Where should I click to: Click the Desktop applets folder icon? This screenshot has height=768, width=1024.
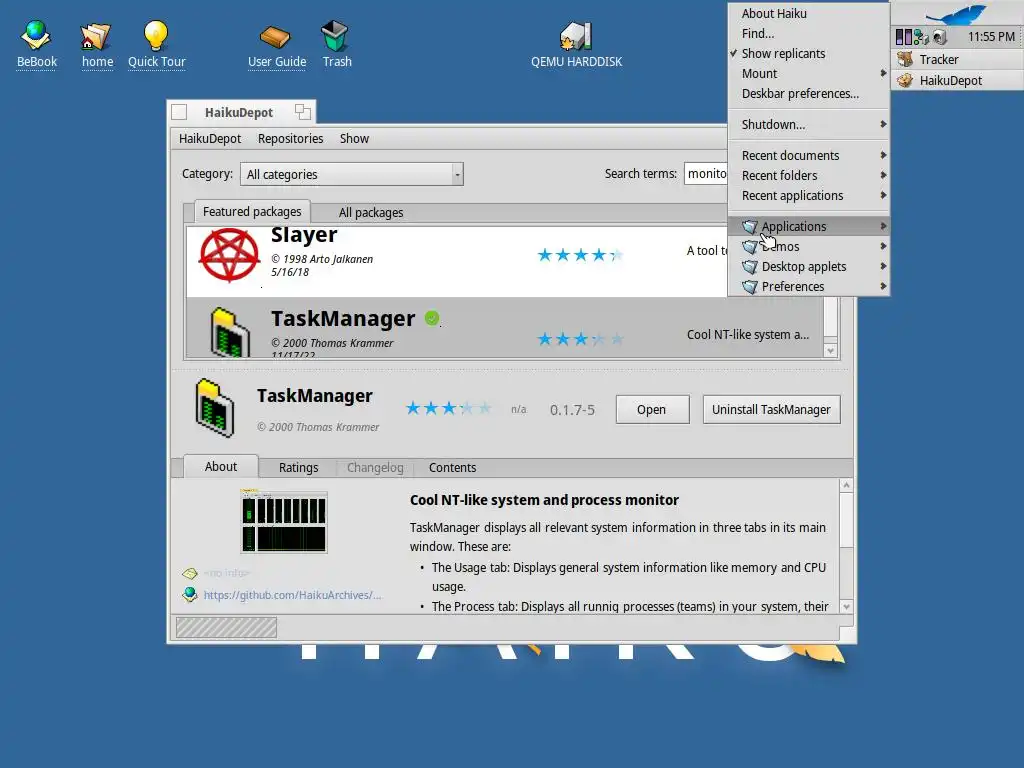pyautogui.click(x=750, y=267)
